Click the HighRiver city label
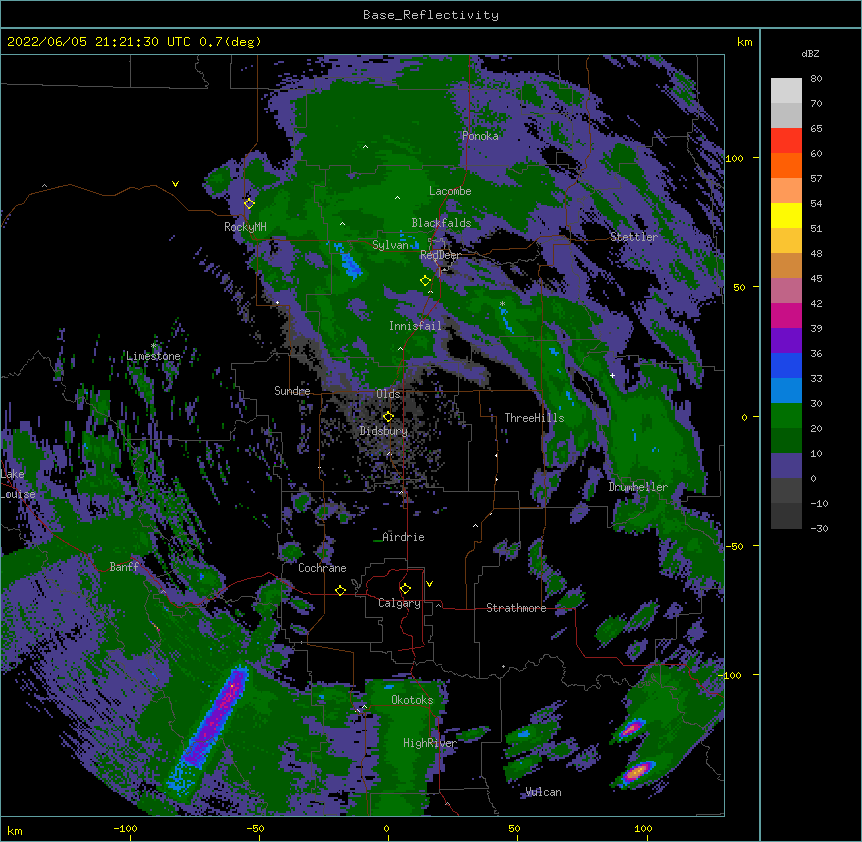The width and height of the screenshot is (862, 842). pos(430,743)
